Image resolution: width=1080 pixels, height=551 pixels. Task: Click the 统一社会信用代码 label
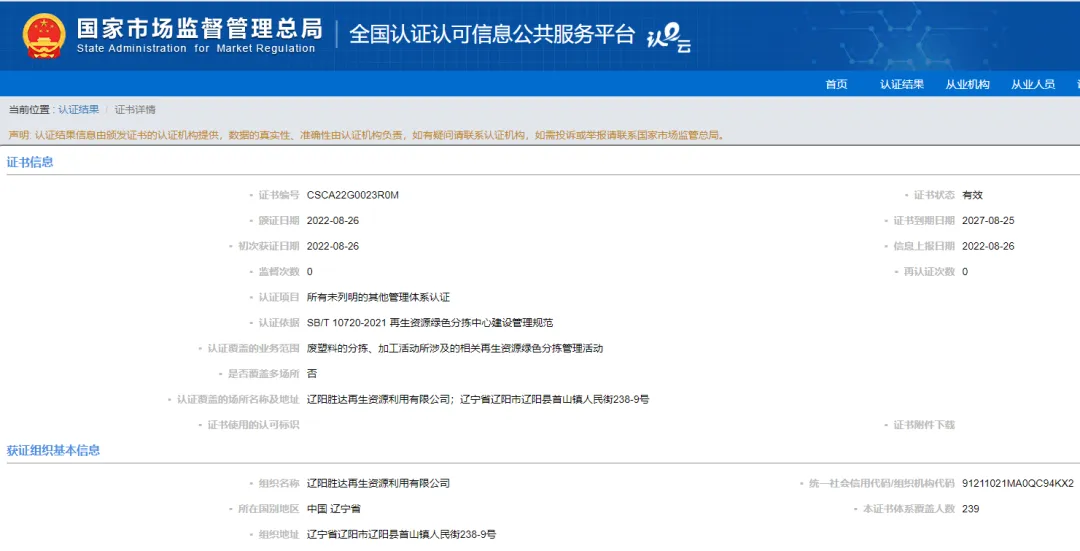(881, 484)
